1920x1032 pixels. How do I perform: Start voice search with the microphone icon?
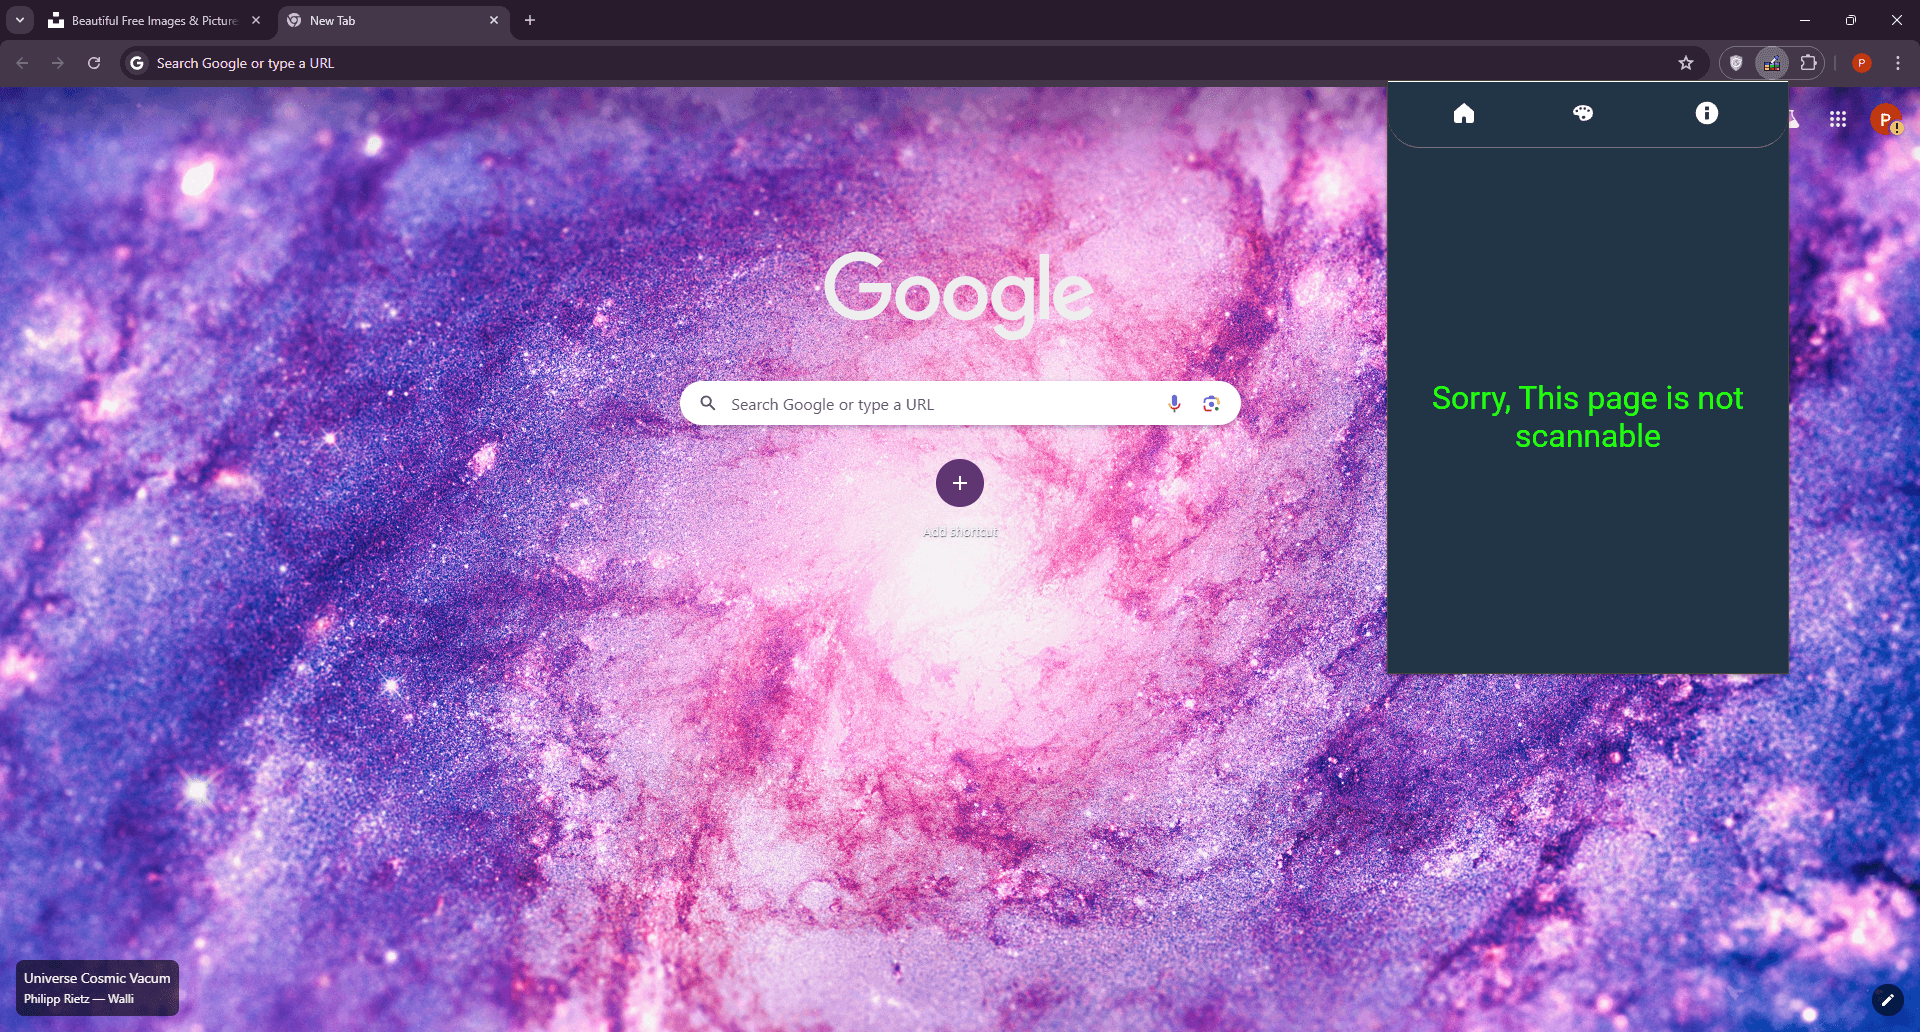(x=1175, y=403)
